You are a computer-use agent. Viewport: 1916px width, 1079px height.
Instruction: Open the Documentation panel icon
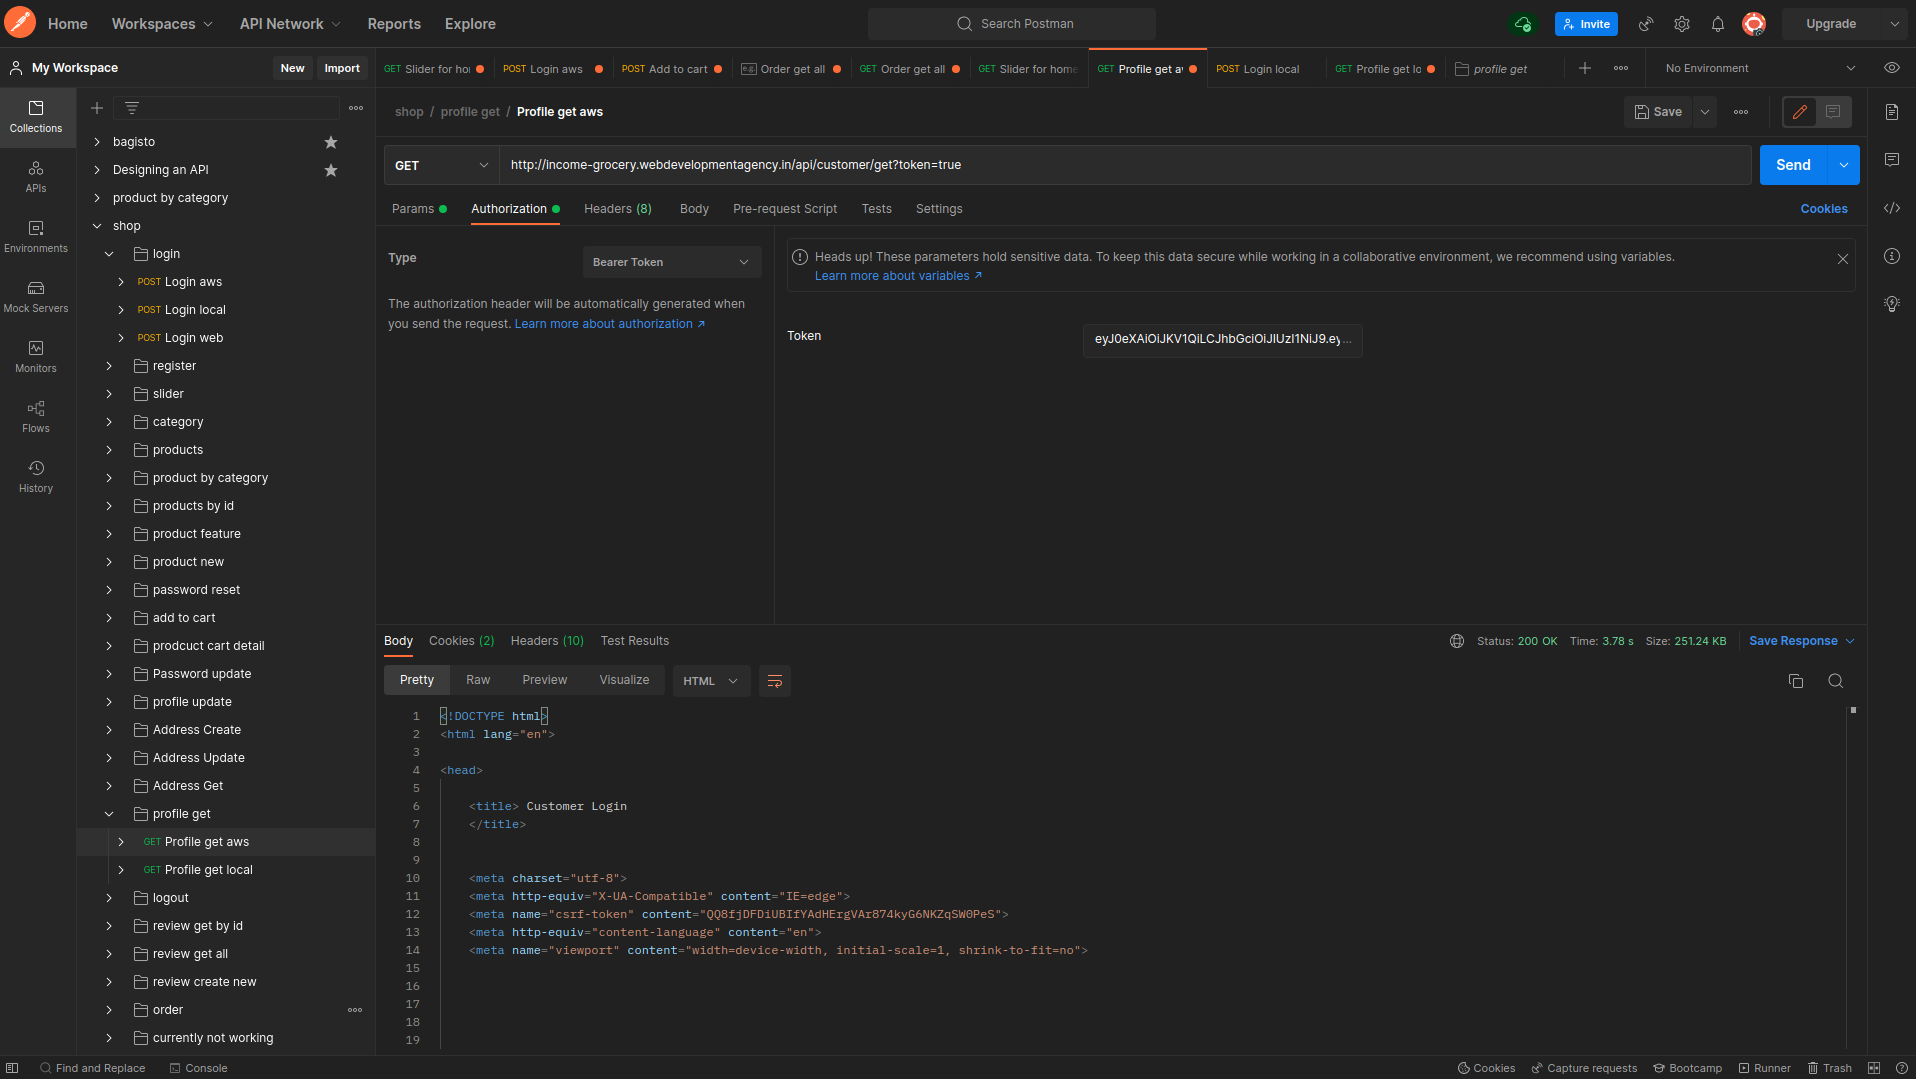point(1892,112)
